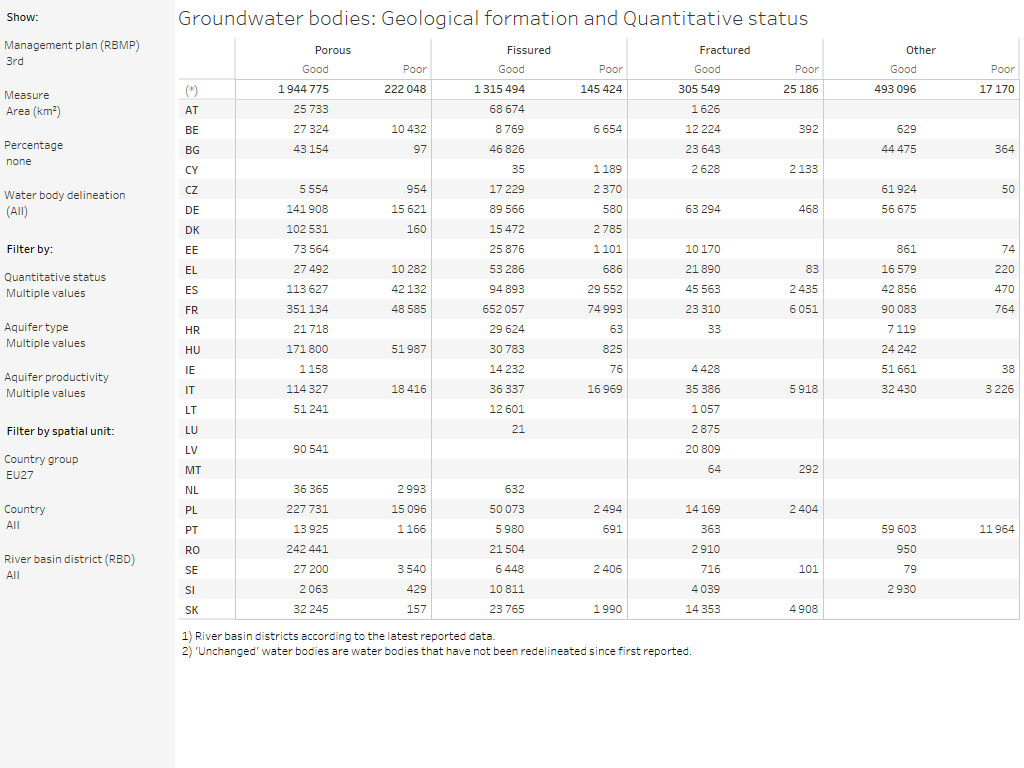The image size is (1024, 768).
Task: Click total Fractured Good value 305 549
Action: click(699, 89)
